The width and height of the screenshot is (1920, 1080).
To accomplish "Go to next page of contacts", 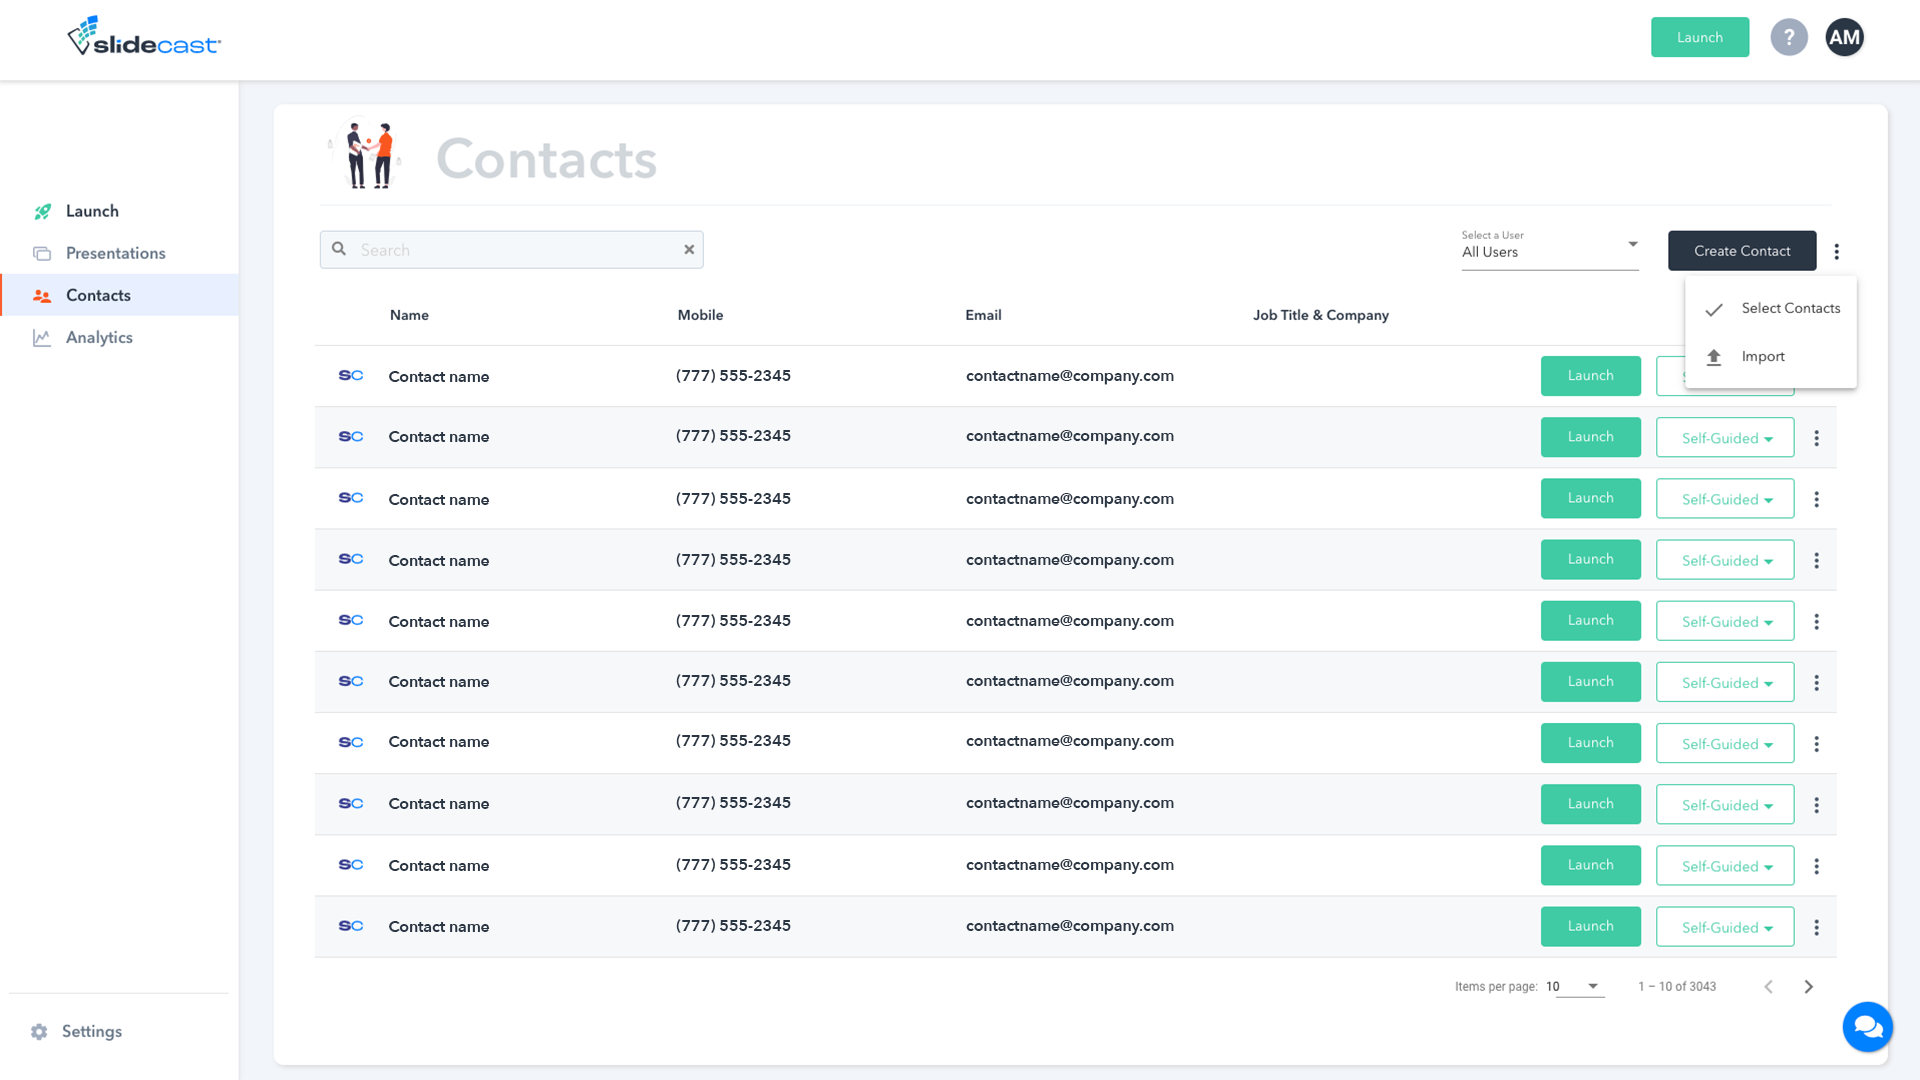I will click(1808, 986).
